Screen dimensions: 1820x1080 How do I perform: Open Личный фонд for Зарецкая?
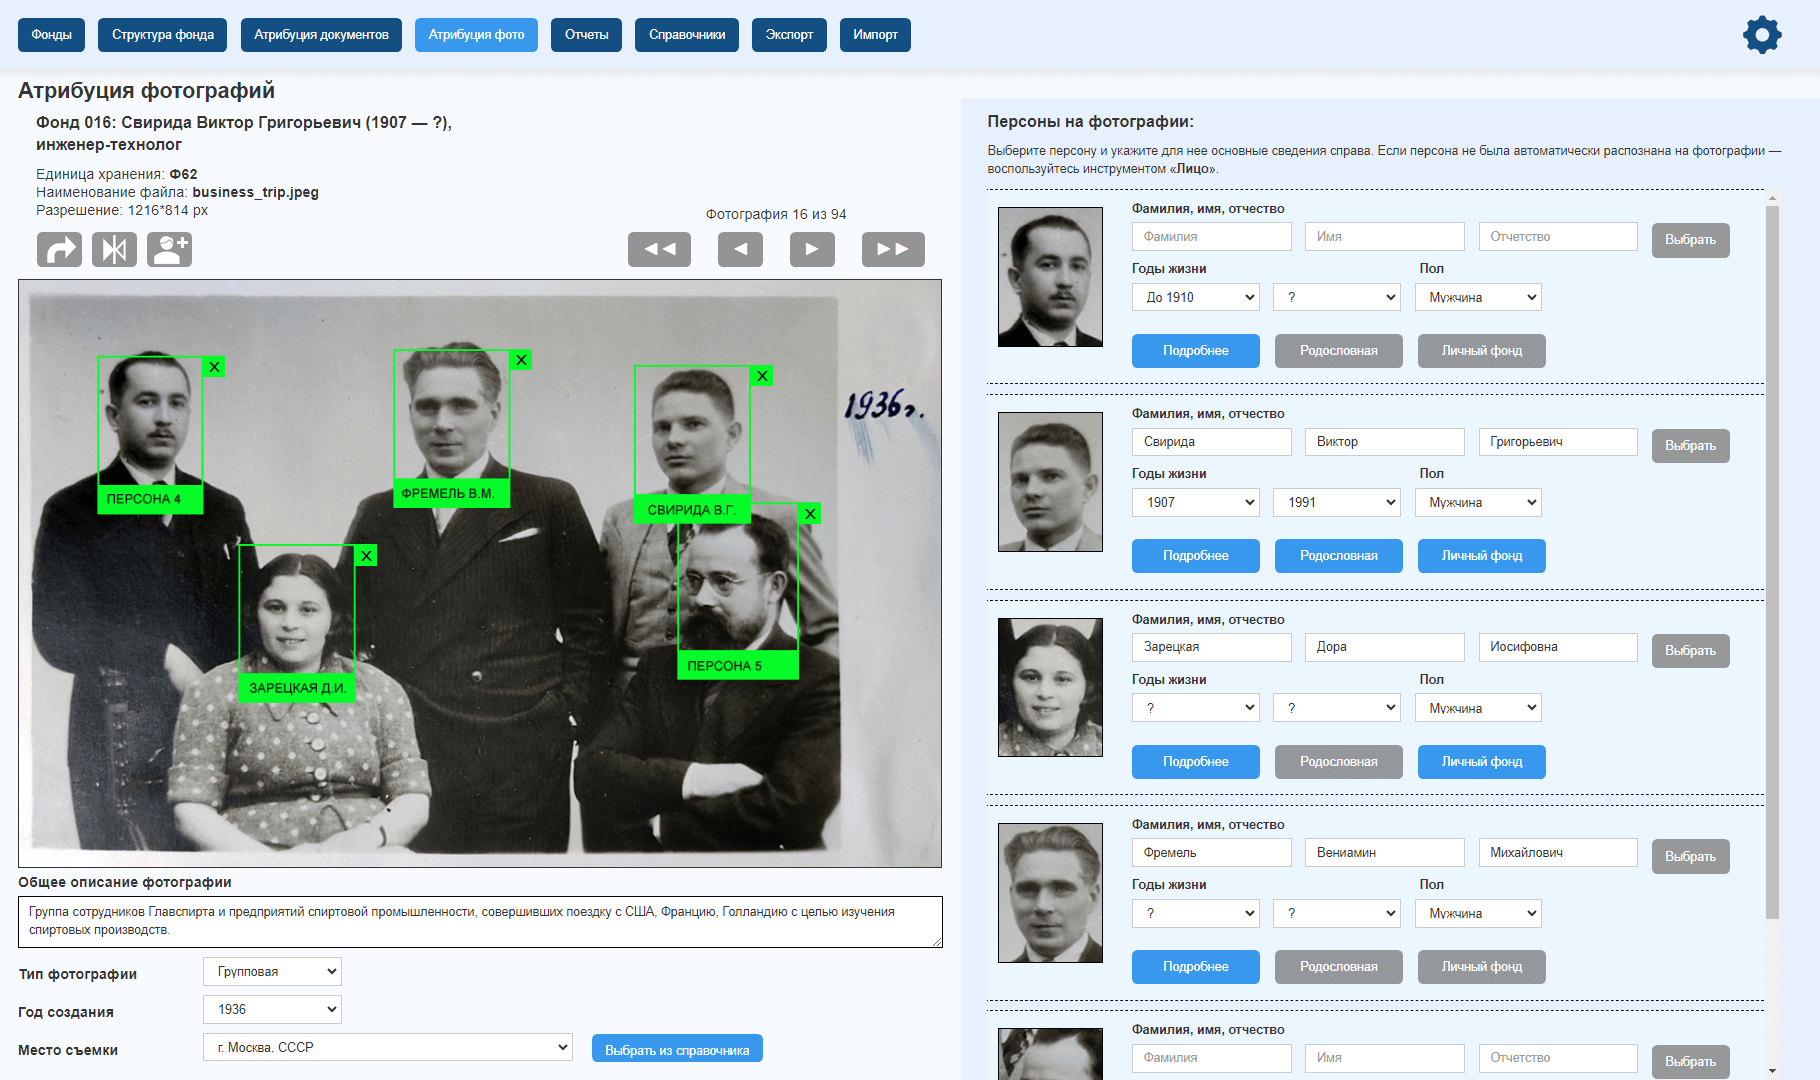tap(1482, 762)
